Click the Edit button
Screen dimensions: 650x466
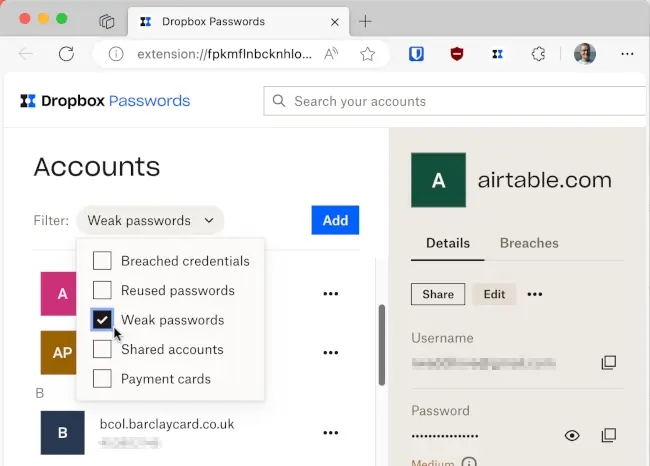(494, 294)
